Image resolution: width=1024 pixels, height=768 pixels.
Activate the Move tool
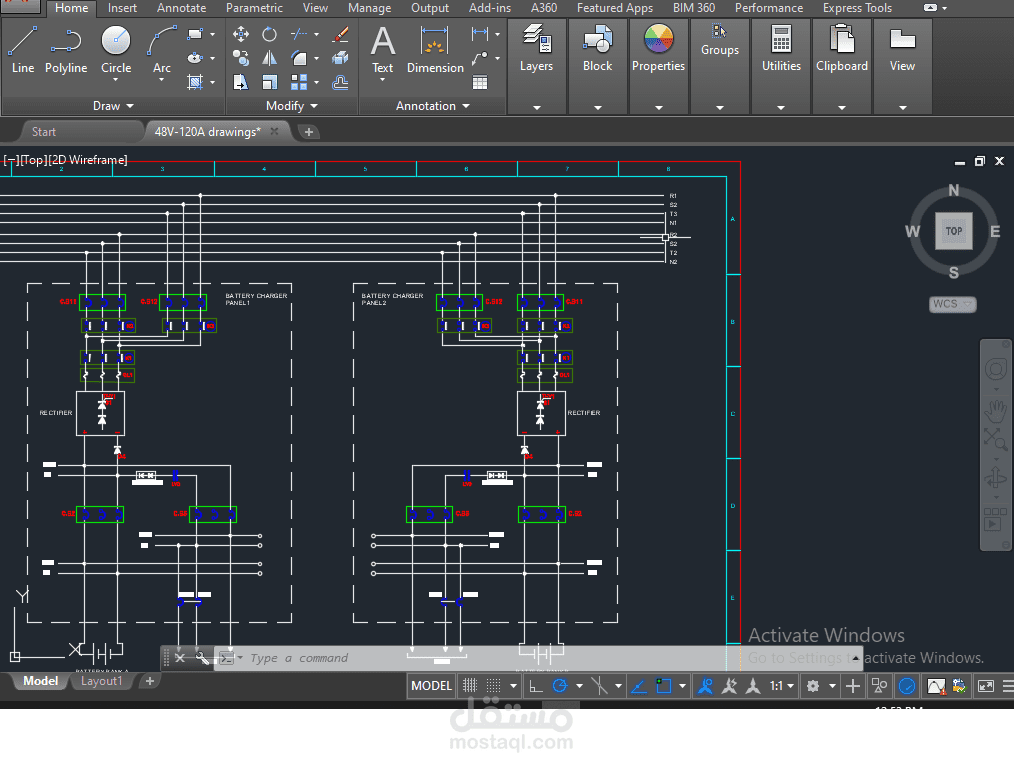coord(240,34)
